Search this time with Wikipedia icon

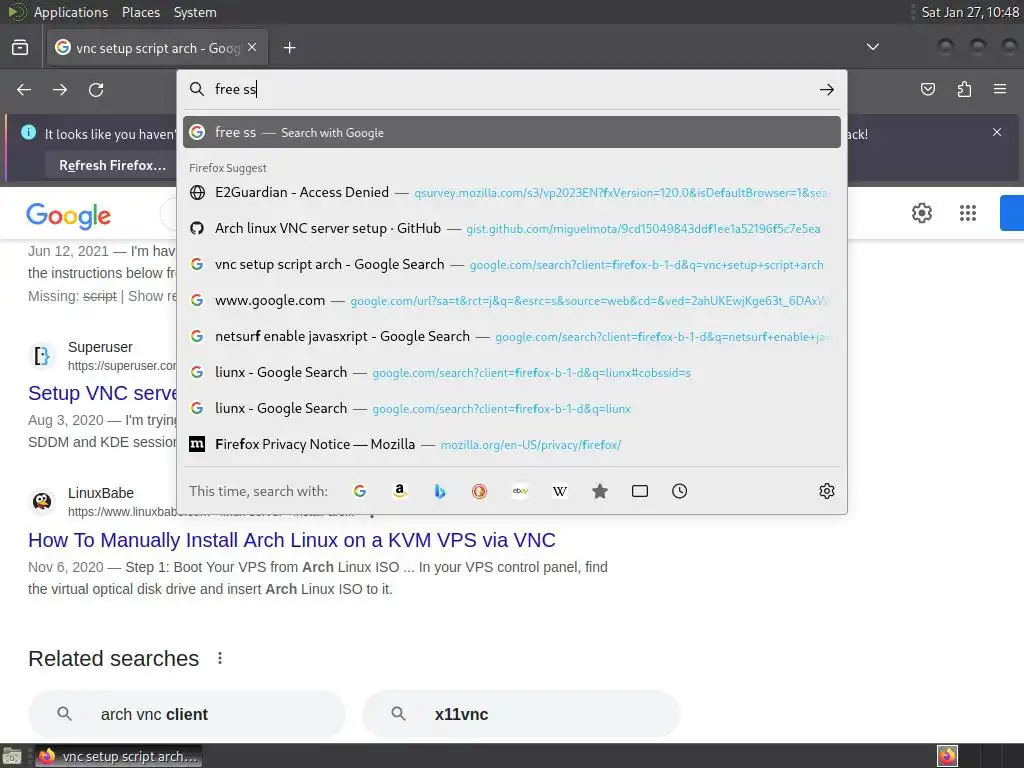[x=560, y=491]
